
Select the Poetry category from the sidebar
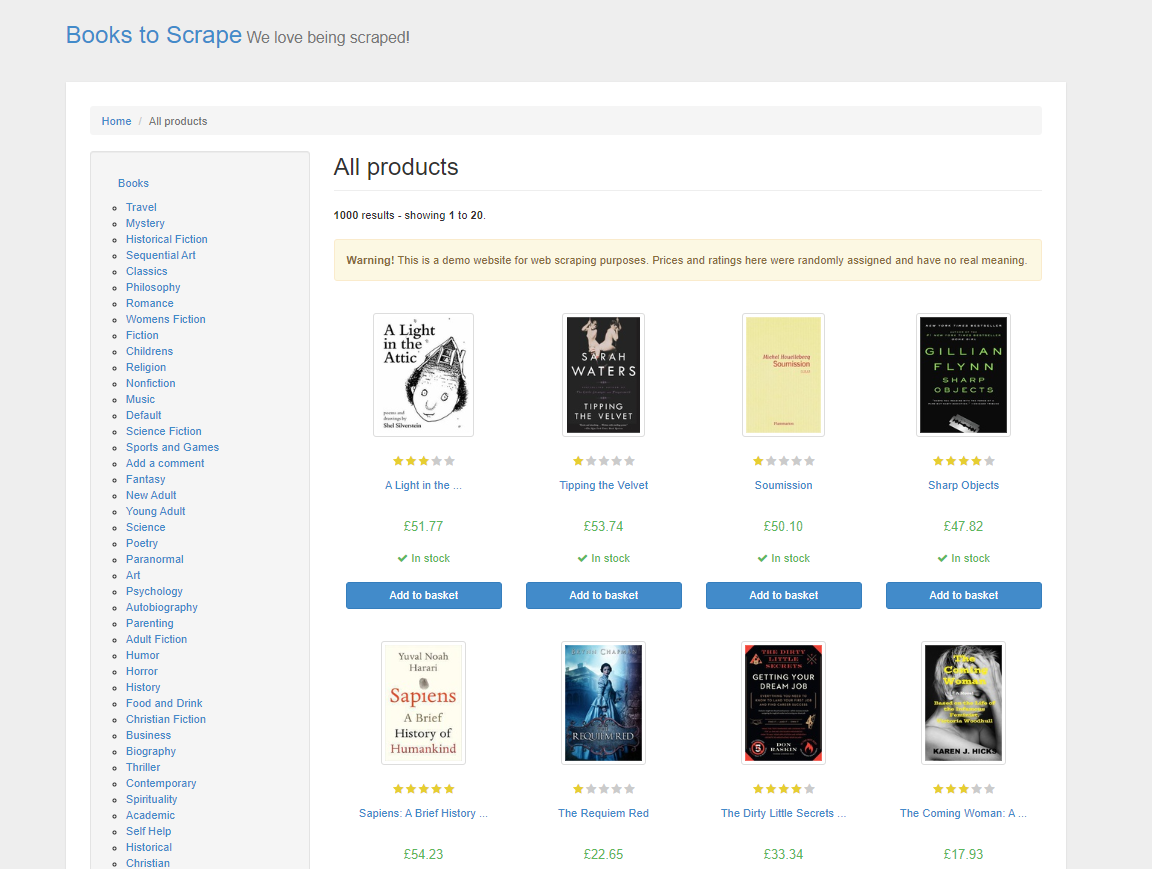[142, 543]
